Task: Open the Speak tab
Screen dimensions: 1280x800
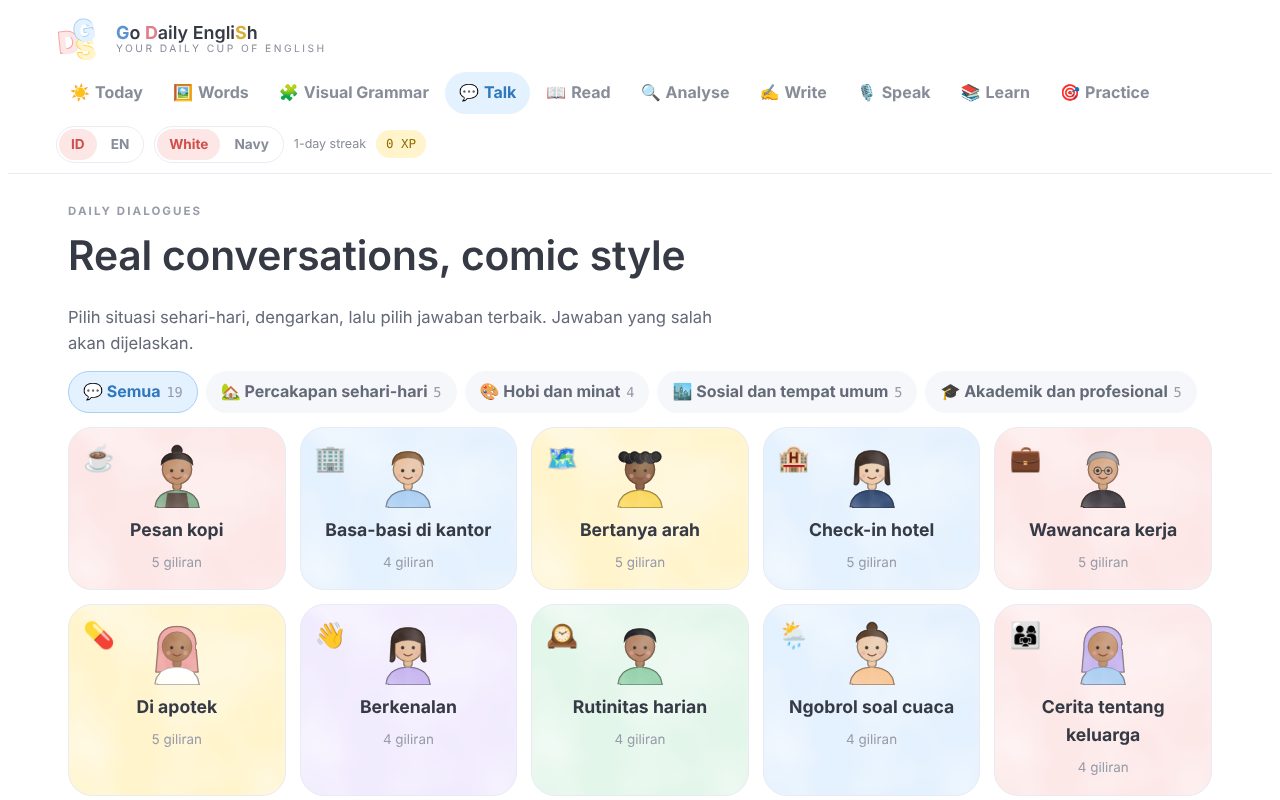Action: tap(894, 93)
